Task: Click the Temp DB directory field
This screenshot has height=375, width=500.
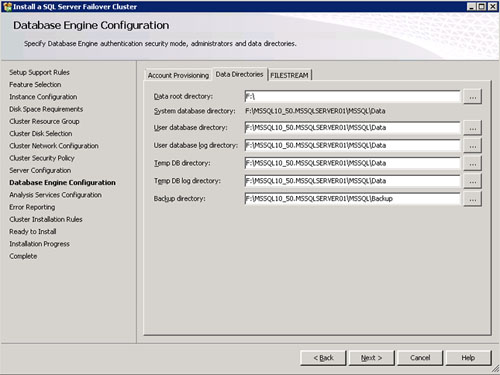Action: coord(352,163)
